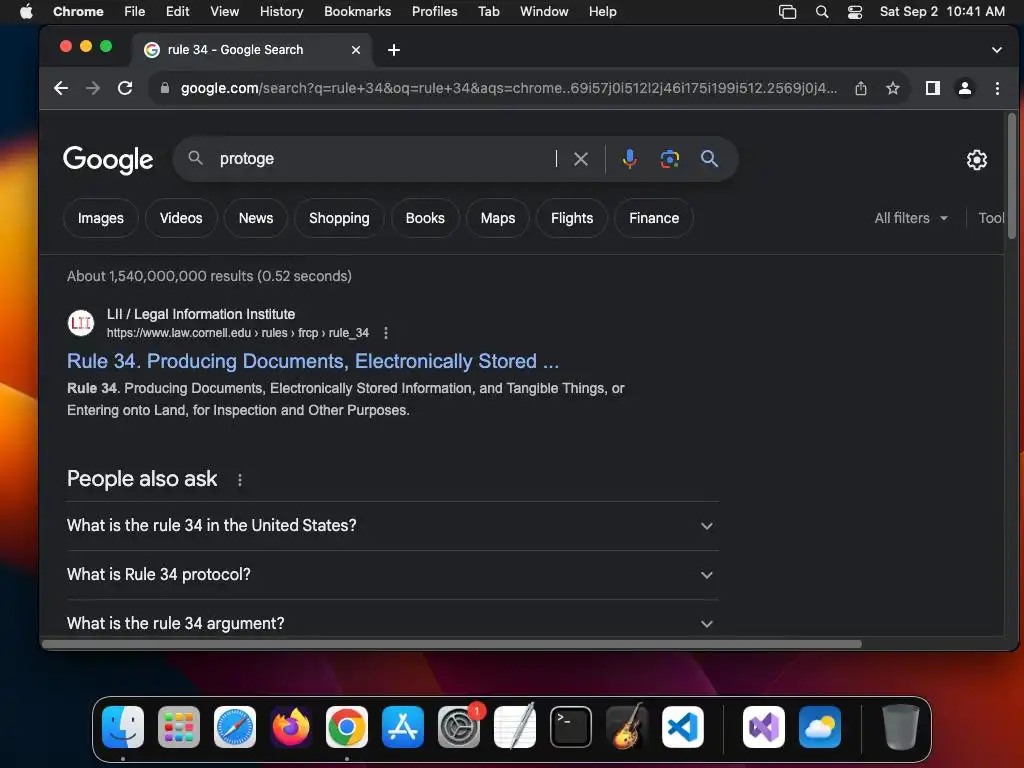This screenshot has width=1024, height=768.
Task: Launch Firefox from the dock
Action: click(291, 727)
